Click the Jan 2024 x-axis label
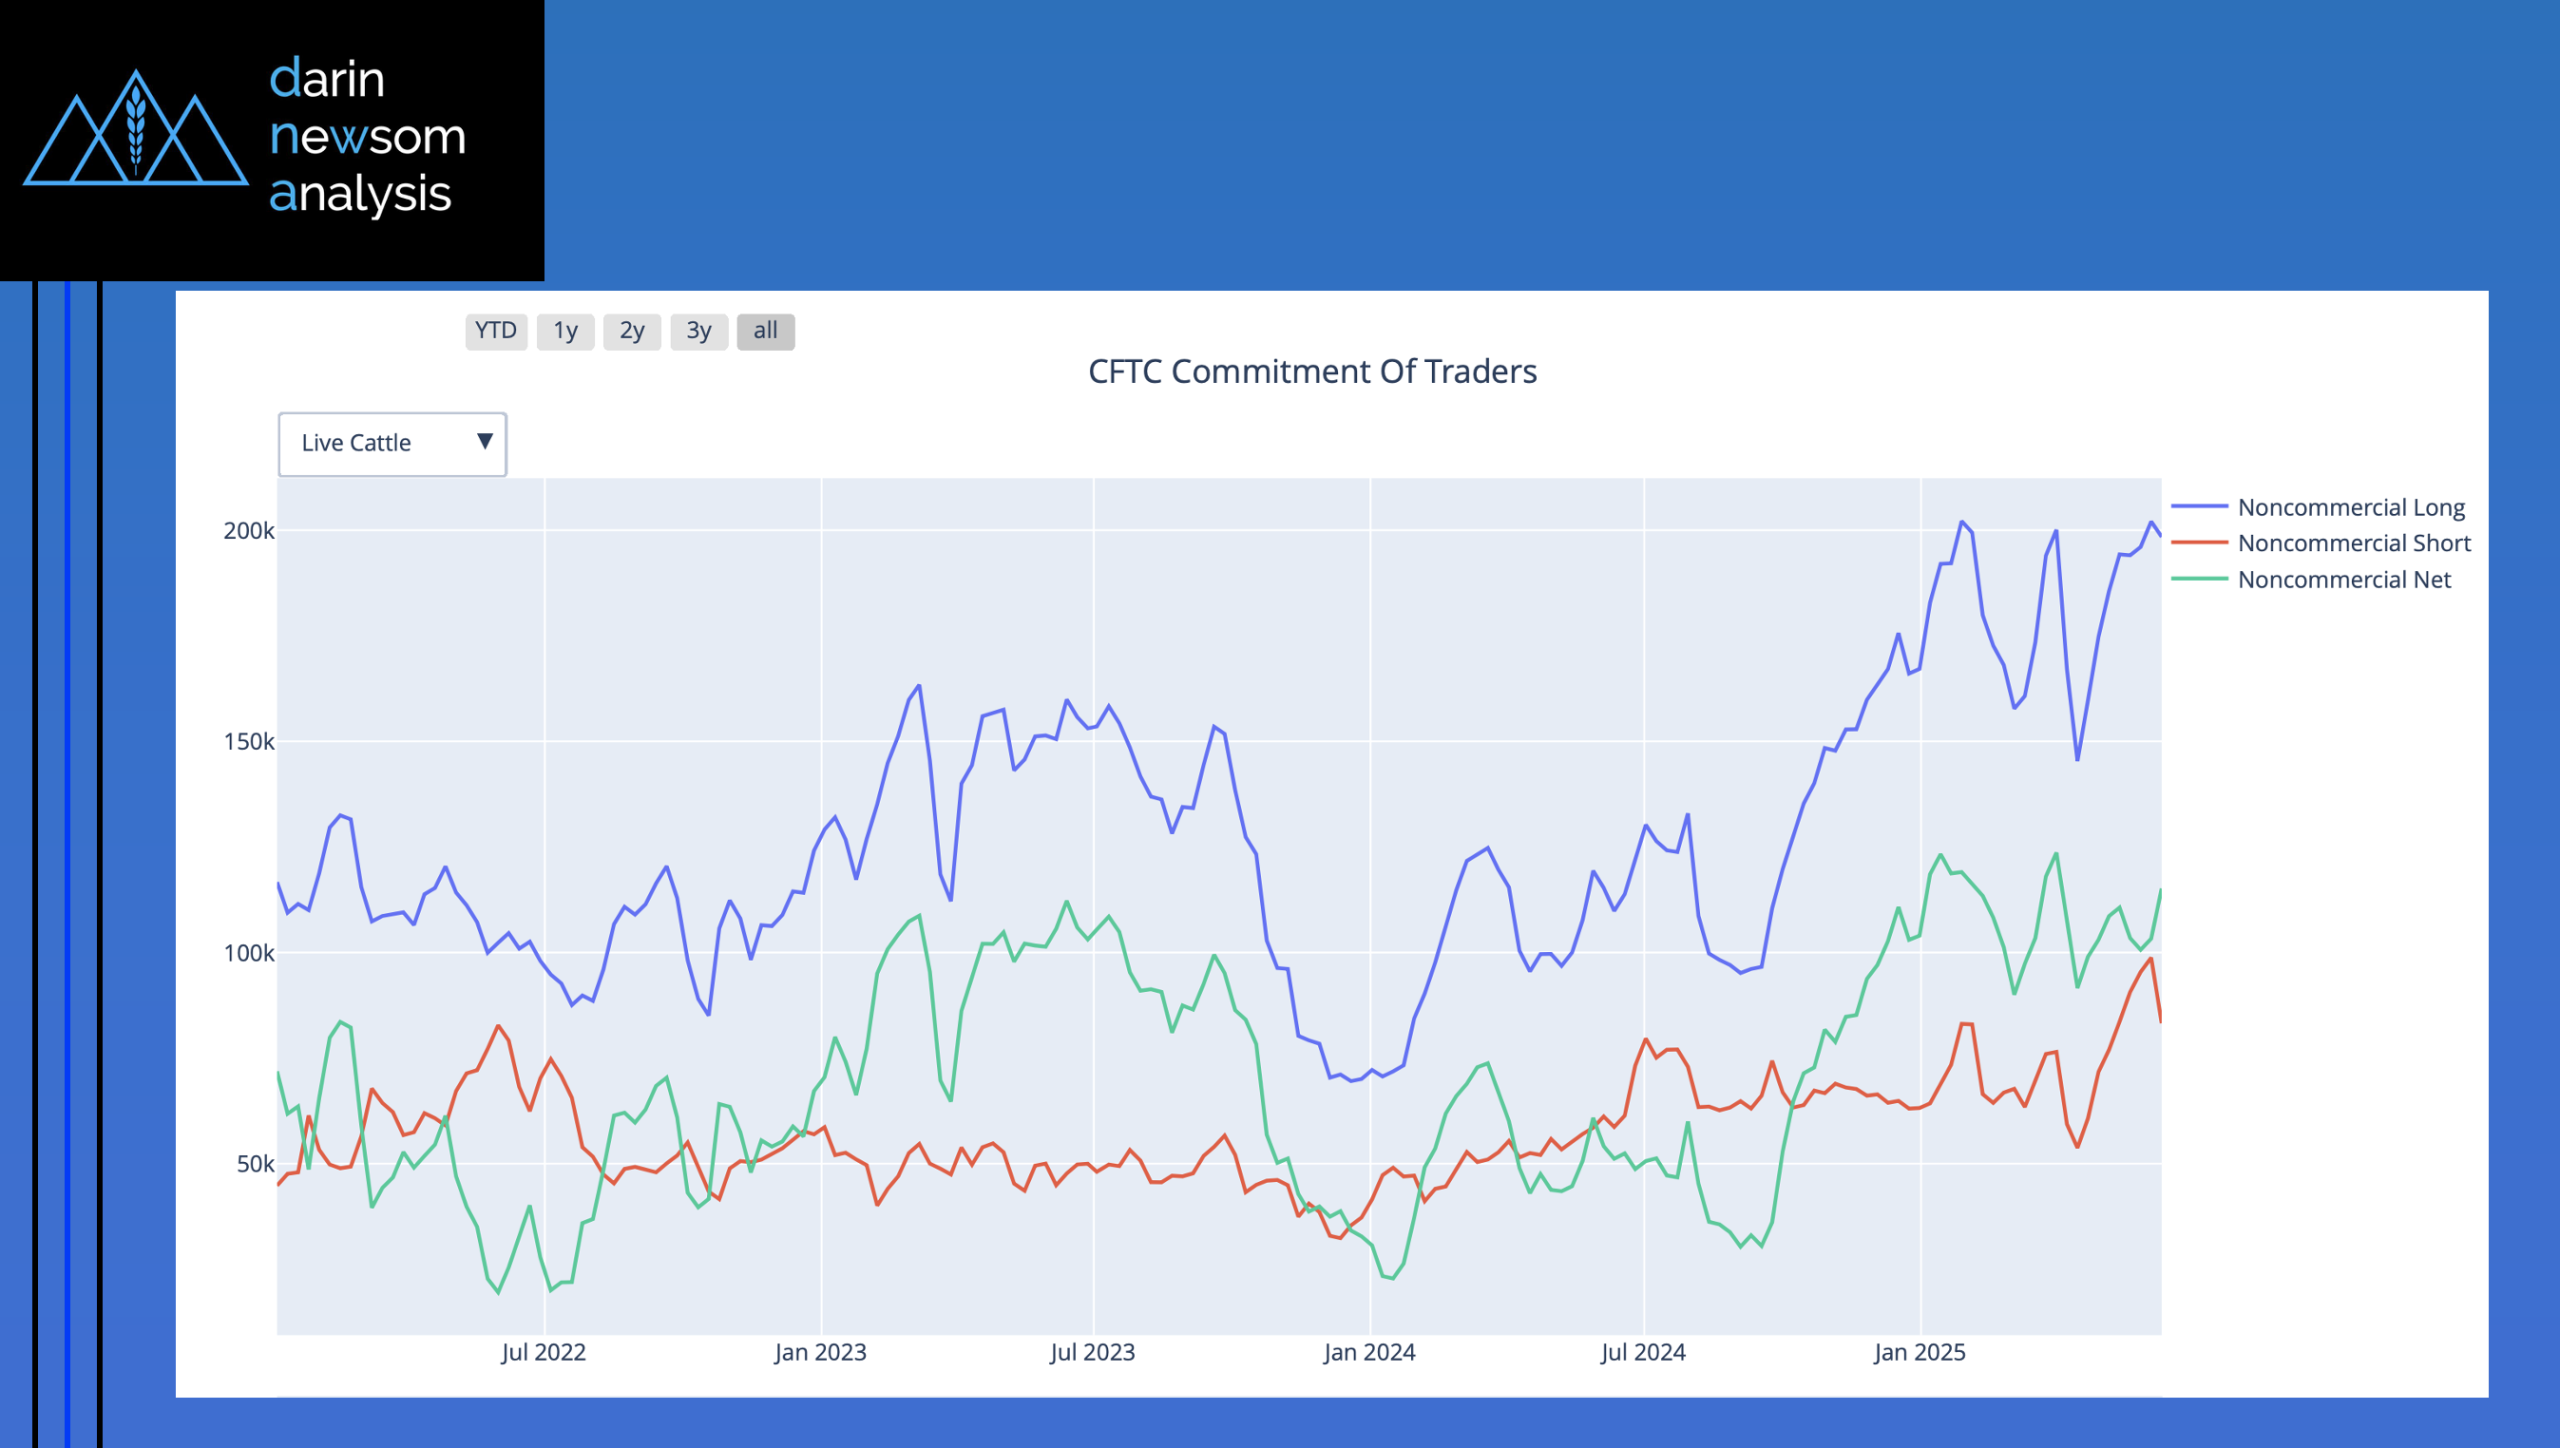 click(1369, 1352)
